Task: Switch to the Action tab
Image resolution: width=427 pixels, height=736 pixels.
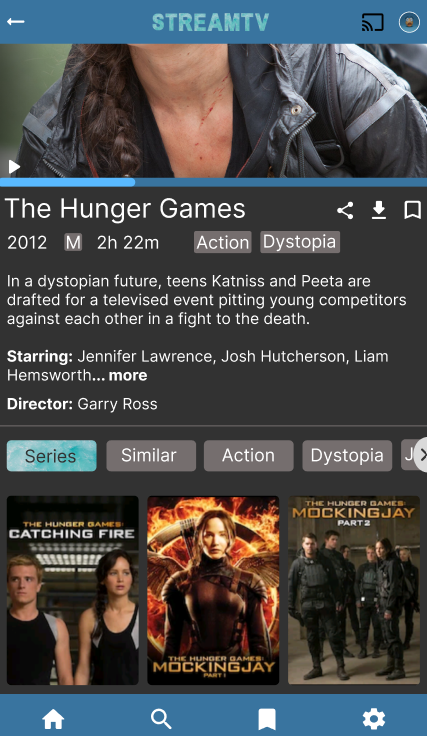Action: pyautogui.click(x=249, y=456)
